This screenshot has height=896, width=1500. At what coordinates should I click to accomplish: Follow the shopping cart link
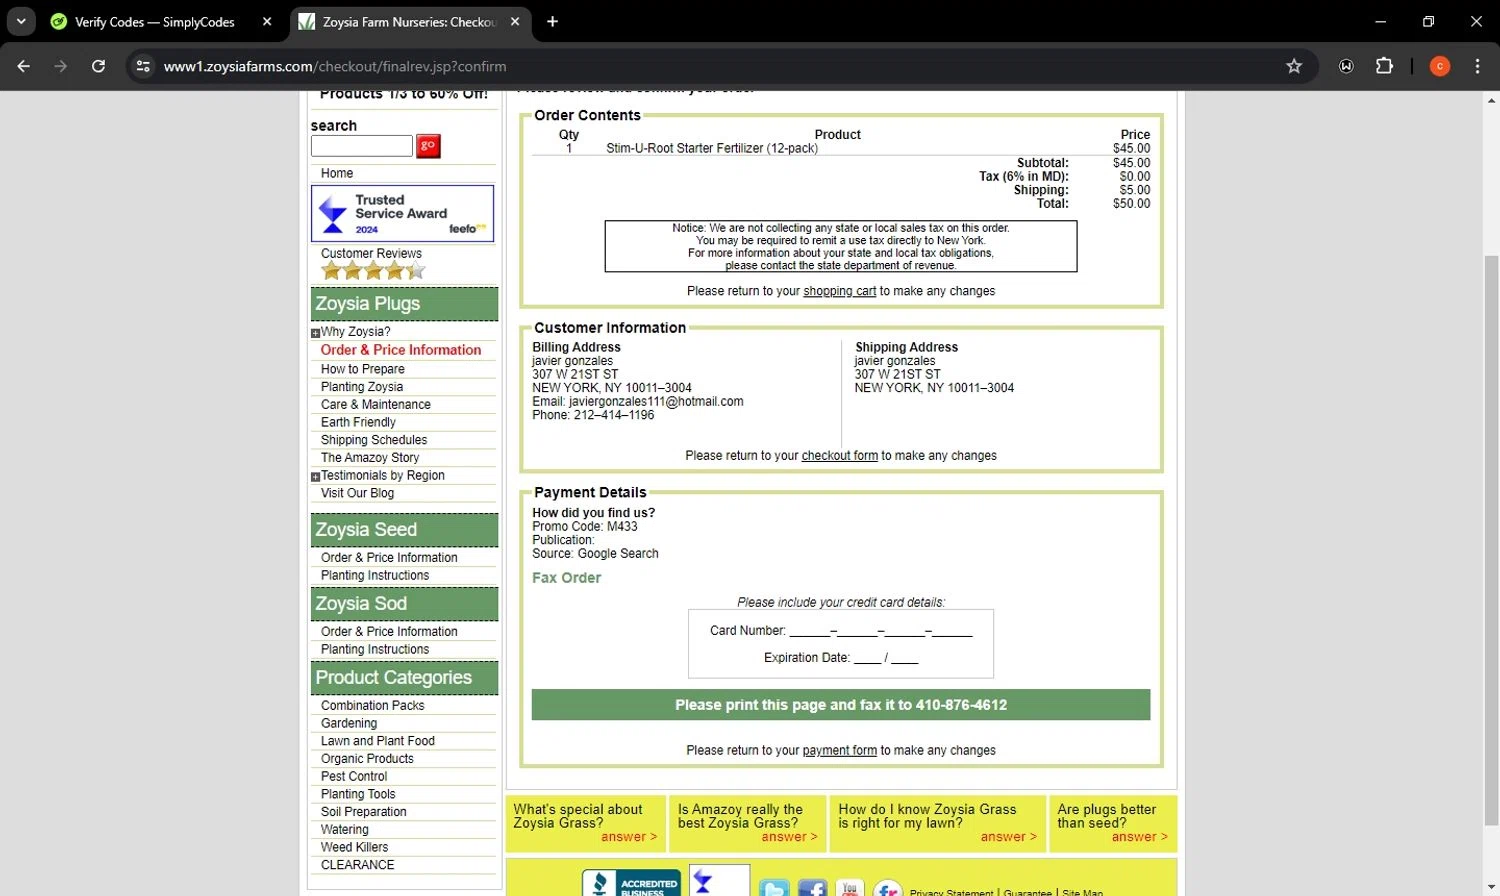click(839, 291)
